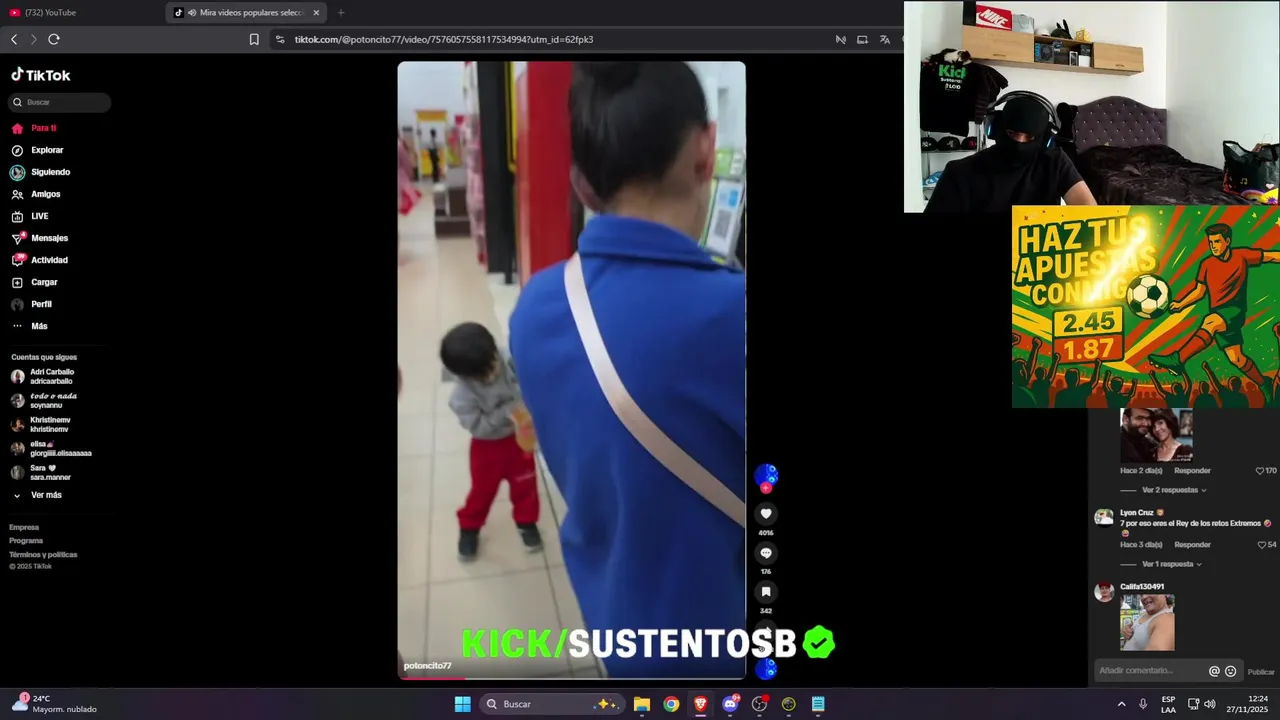Viewport: 1280px width, 720px height.
Task: Show hidden system tray icons
Action: point(1121,704)
